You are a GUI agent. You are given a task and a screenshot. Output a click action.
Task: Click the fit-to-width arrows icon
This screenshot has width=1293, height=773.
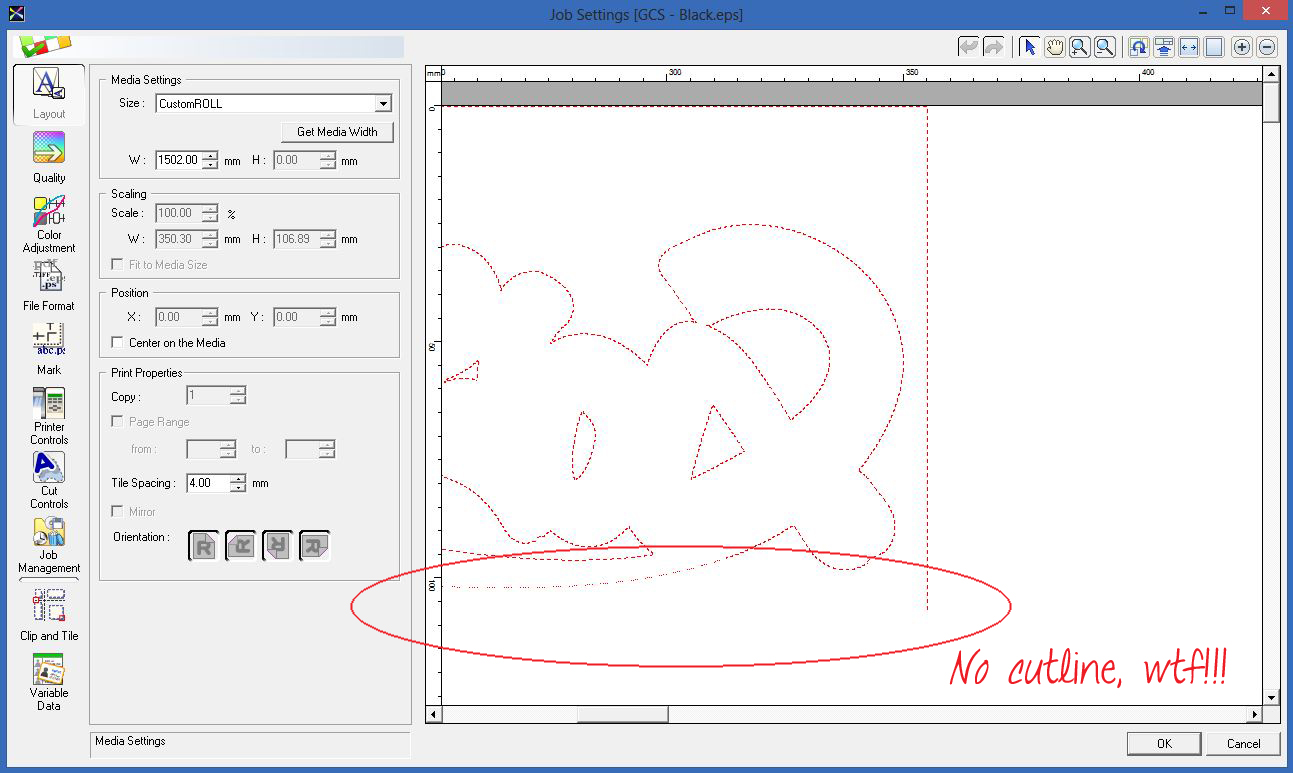click(x=1188, y=47)
